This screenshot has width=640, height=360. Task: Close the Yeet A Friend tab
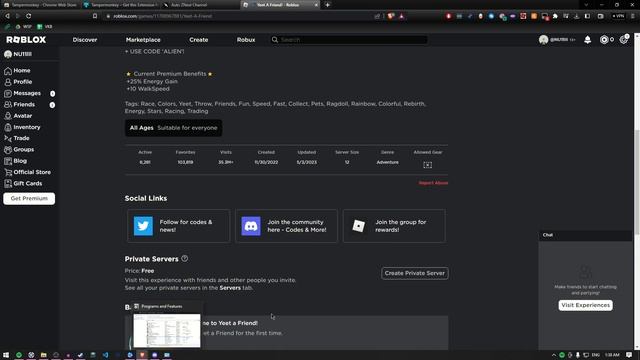pos(316,5)
